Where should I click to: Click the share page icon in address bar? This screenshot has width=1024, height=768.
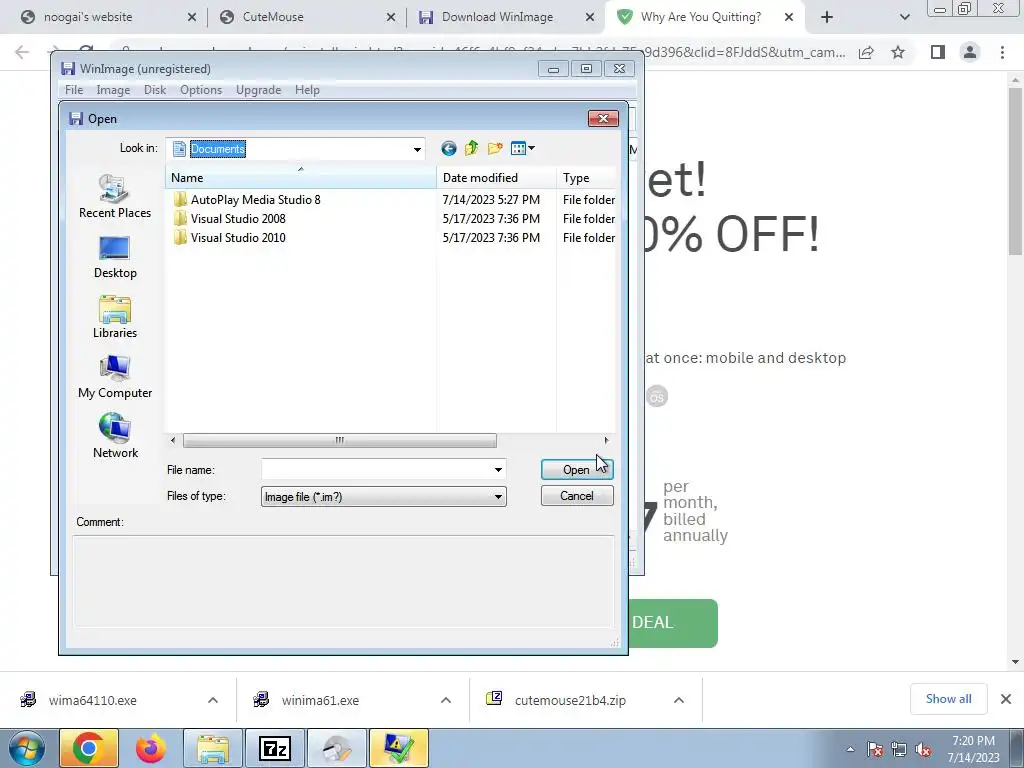point(866,52)
